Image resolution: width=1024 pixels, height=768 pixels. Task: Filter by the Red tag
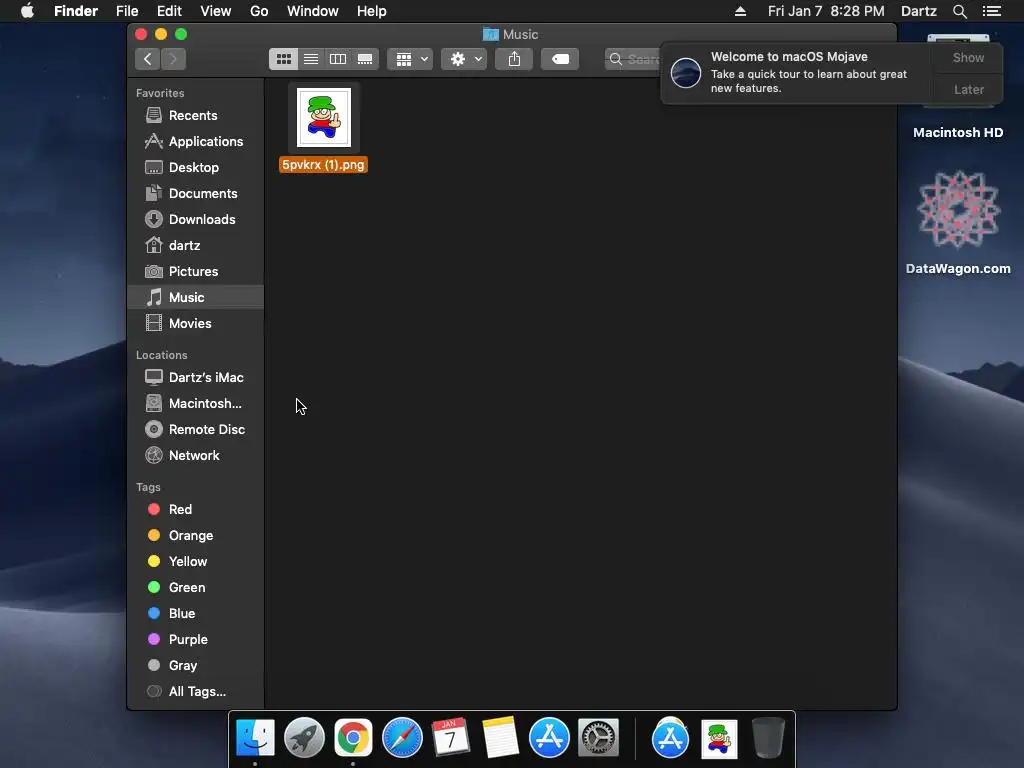click(x=195, y=509)
